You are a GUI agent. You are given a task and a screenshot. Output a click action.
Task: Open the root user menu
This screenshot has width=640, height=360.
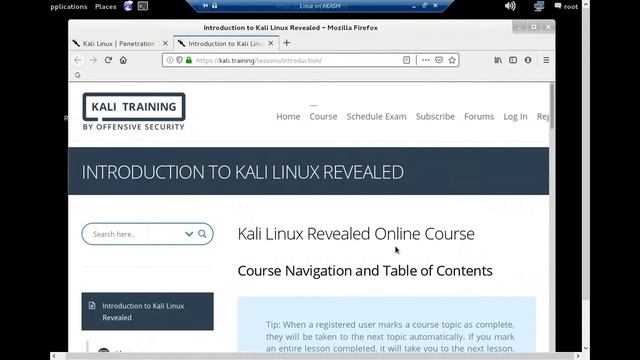point(566,7)
